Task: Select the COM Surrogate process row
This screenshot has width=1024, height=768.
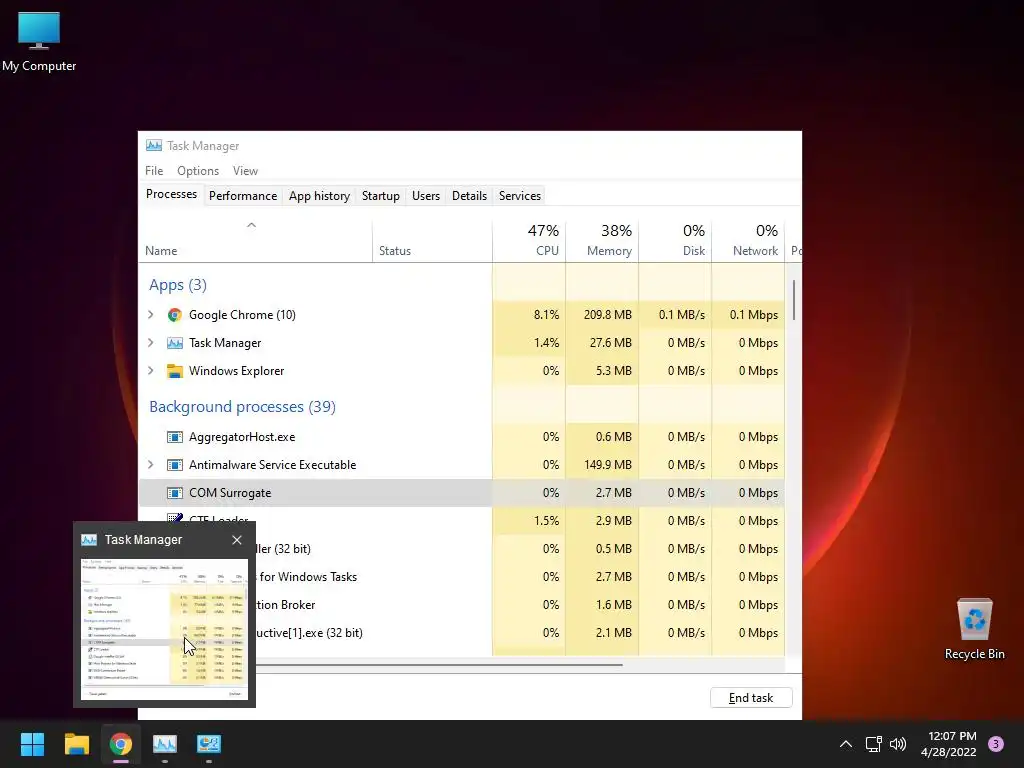Action: point(462,493)
